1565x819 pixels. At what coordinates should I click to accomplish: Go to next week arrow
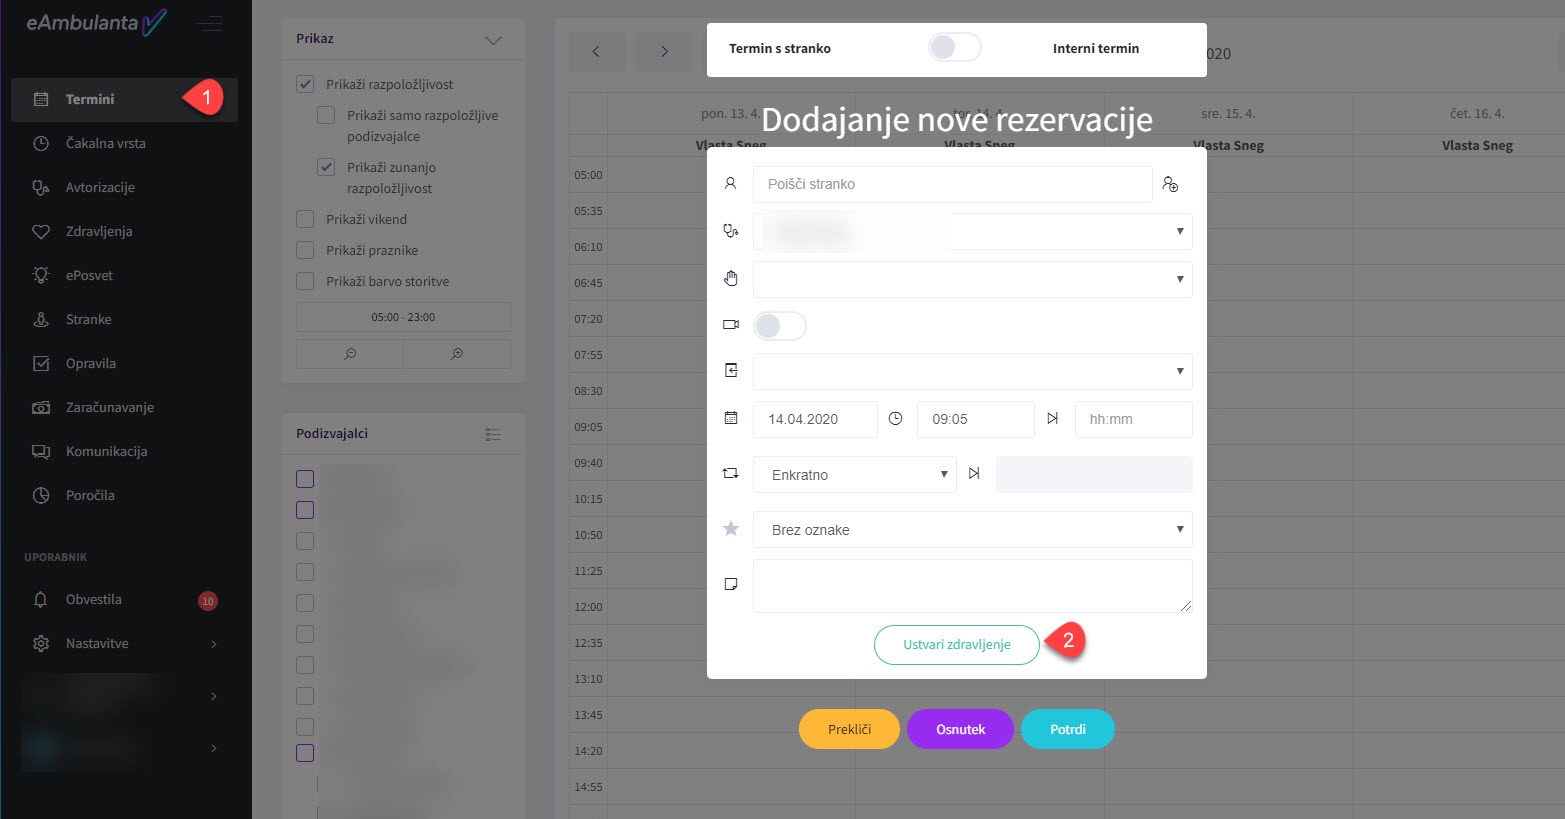[664, 52]
